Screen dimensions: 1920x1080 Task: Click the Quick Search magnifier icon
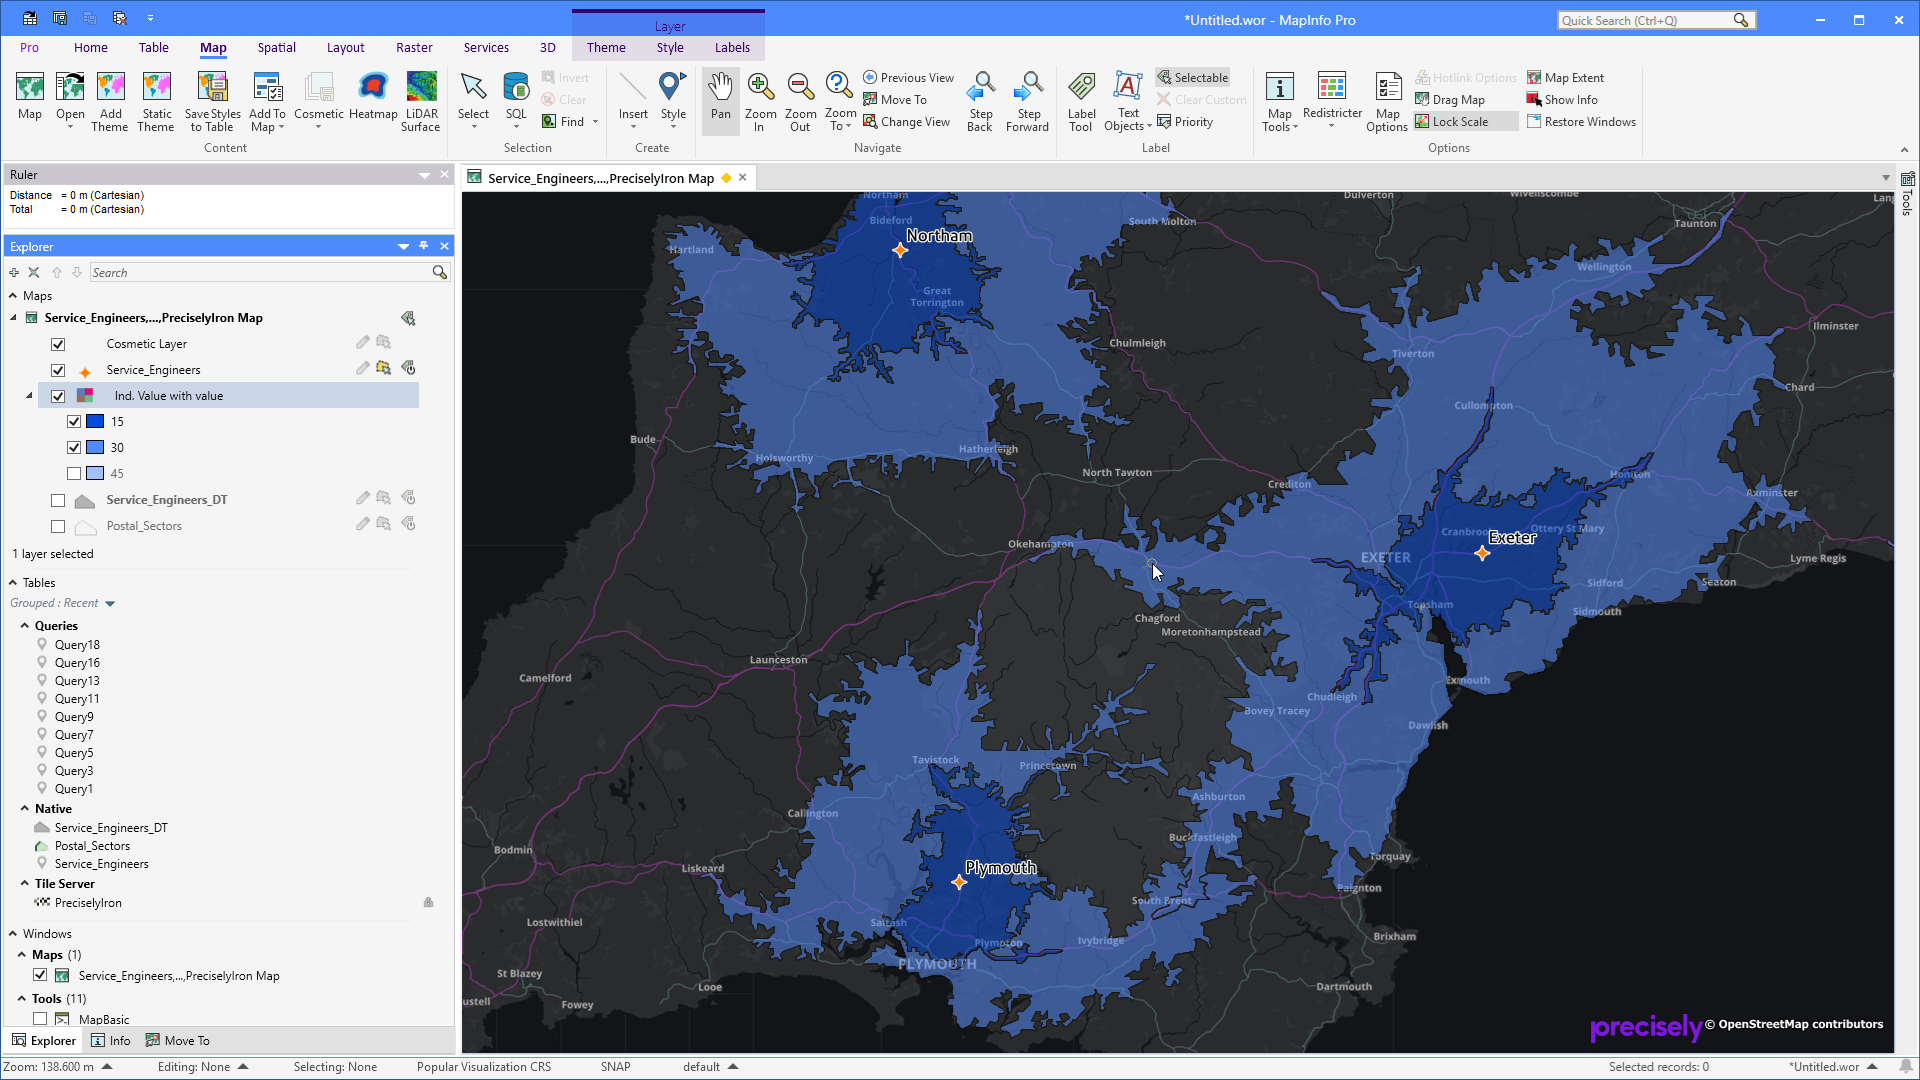(x=1741, y=20)
